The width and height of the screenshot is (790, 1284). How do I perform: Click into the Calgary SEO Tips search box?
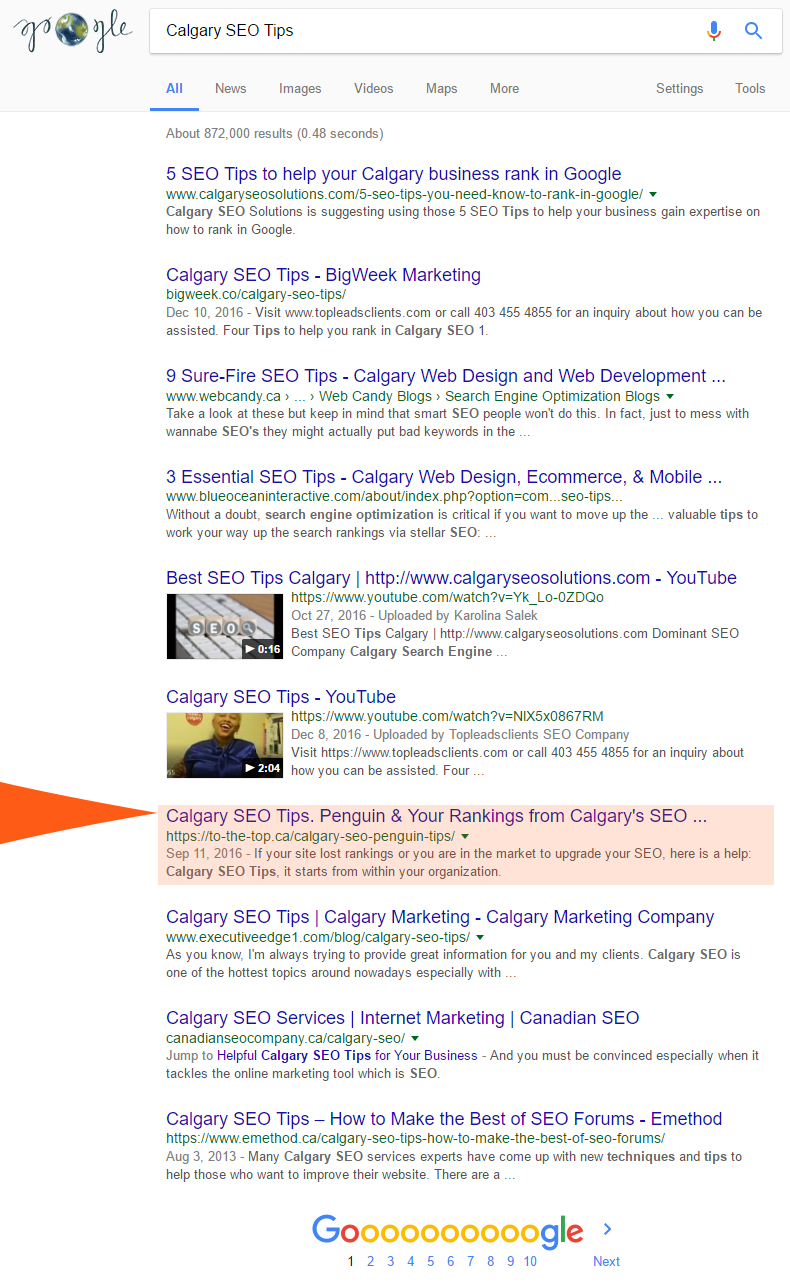pyautogui.click(x=425, y=31)
